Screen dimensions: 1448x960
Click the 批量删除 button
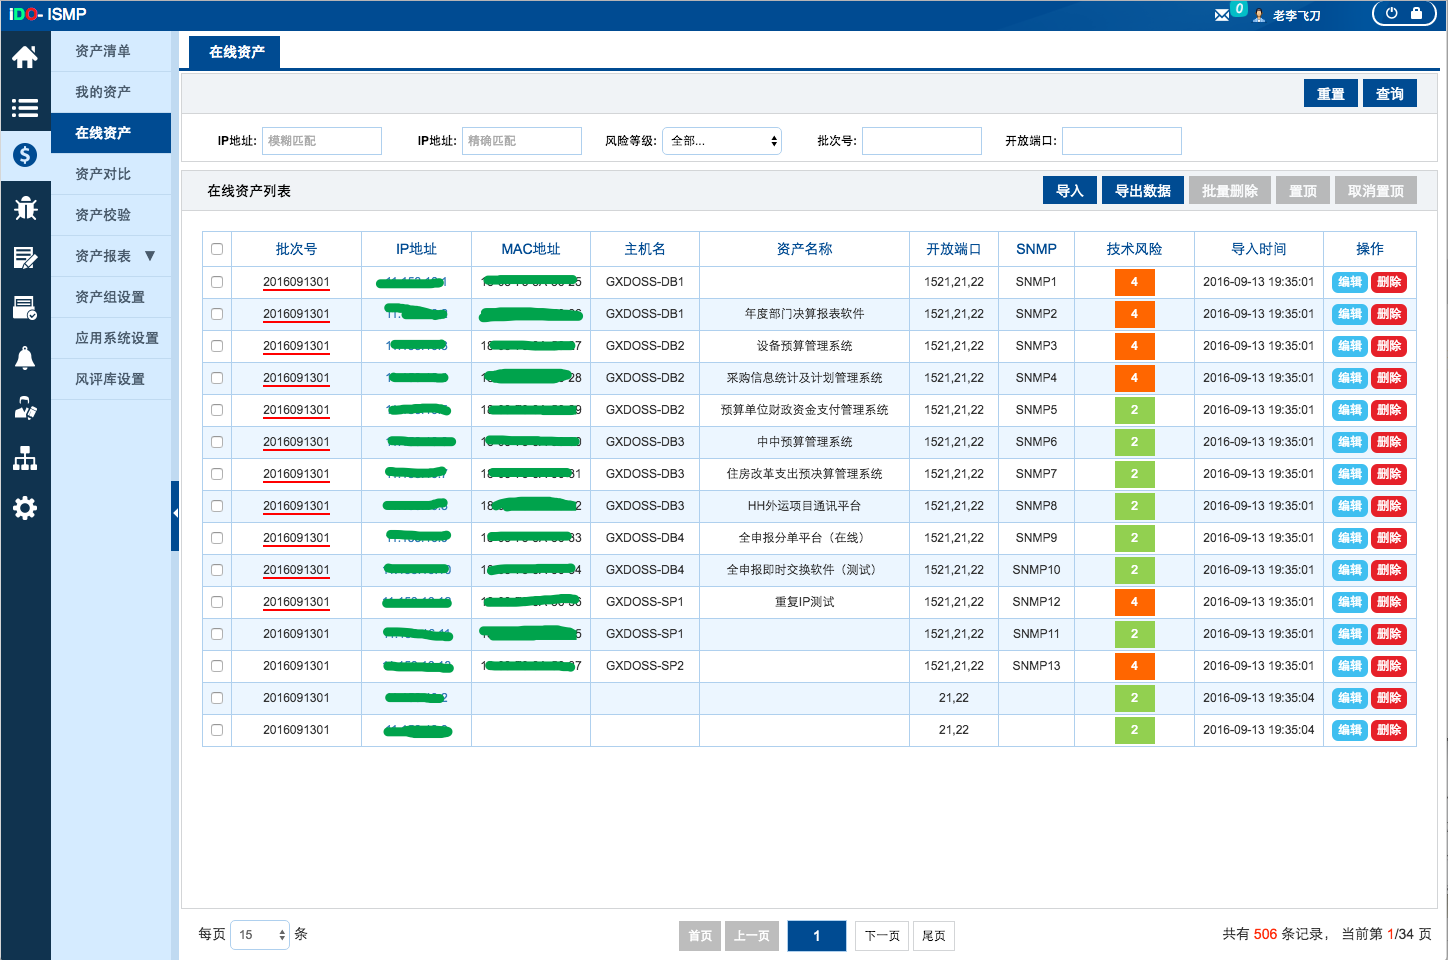[1230, 191]
